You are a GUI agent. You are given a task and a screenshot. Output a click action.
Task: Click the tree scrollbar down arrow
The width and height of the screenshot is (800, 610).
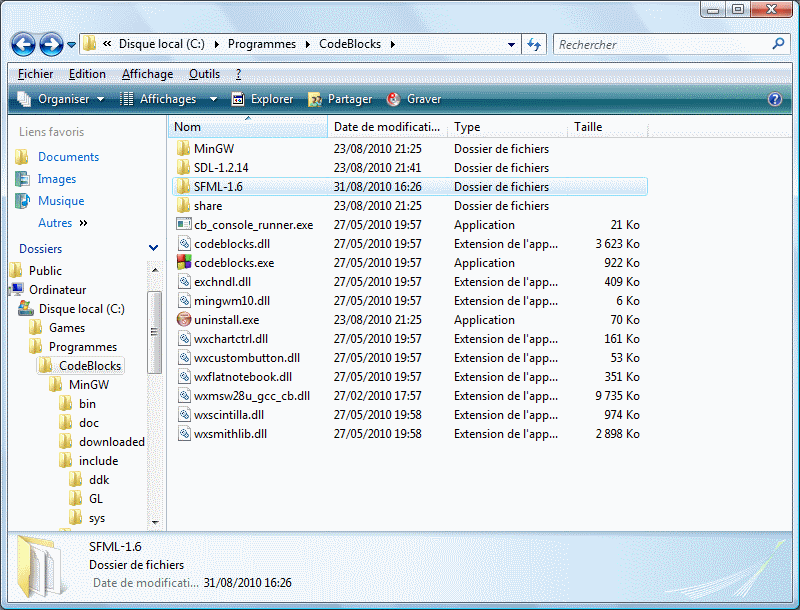[155, 522]
